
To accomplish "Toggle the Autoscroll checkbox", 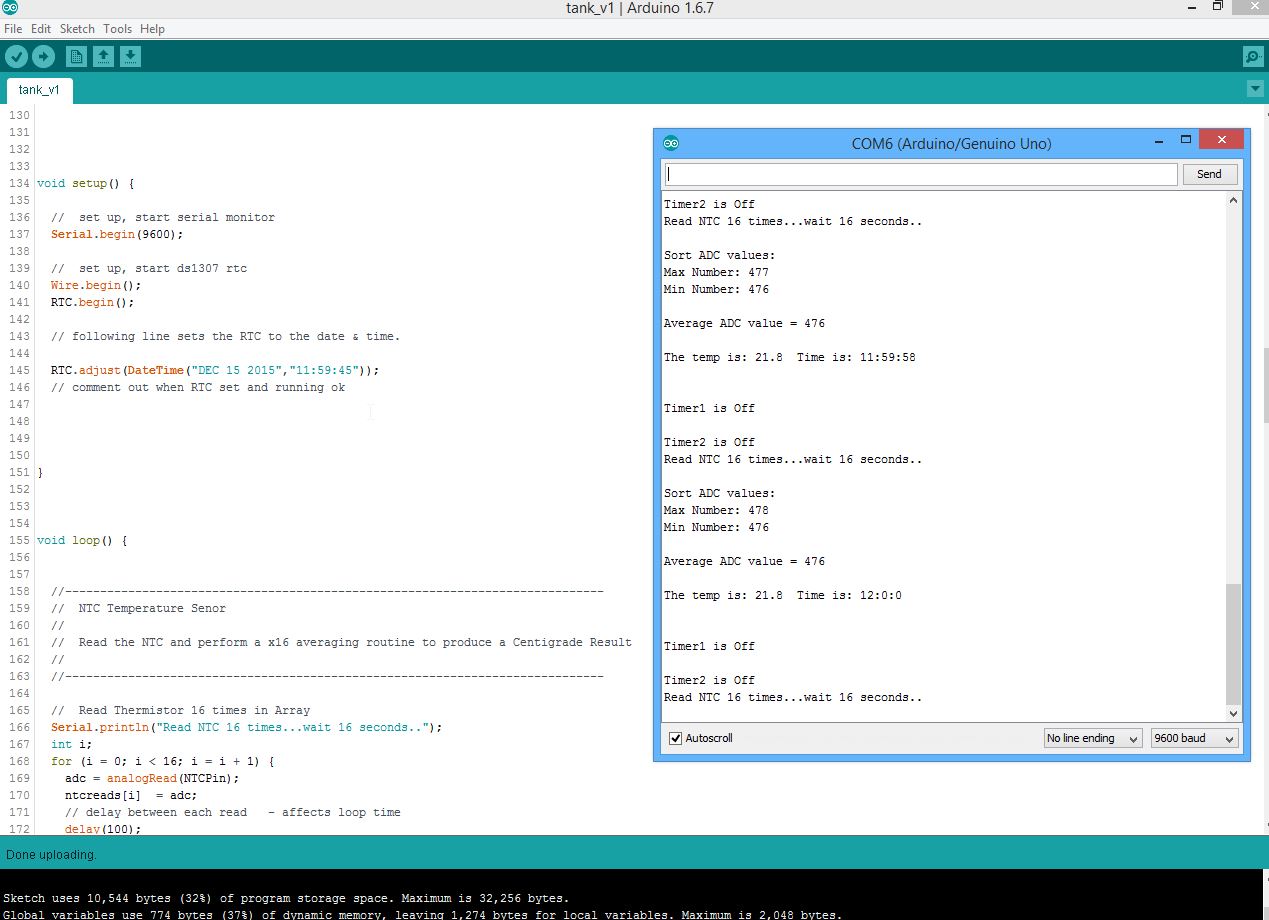I will 676,738.
